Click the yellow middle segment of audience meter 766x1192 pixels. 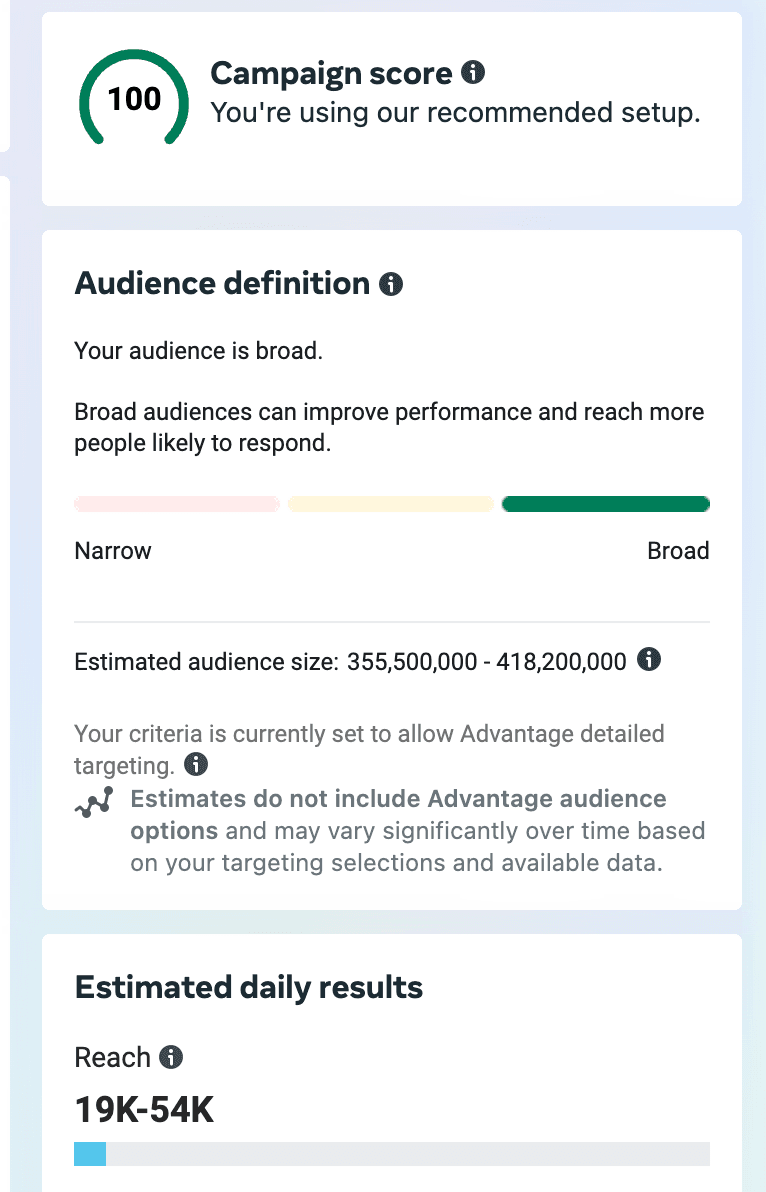pyautogui.click(x=391, y=504)
